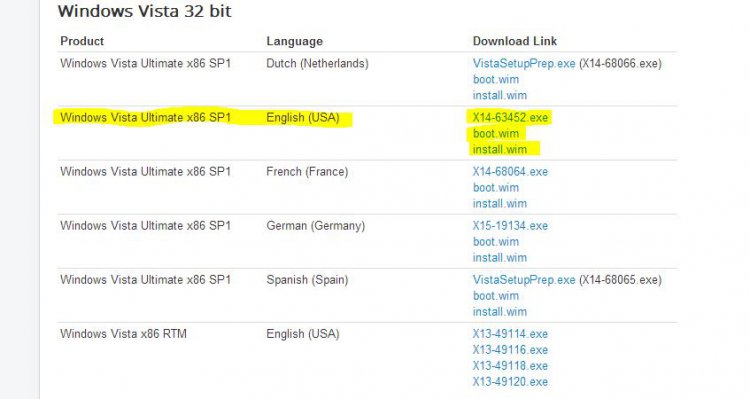Viewport: 750px width, 399px height.
Task: Select the (X14-68065.exe) text
Action: [620, 280]
